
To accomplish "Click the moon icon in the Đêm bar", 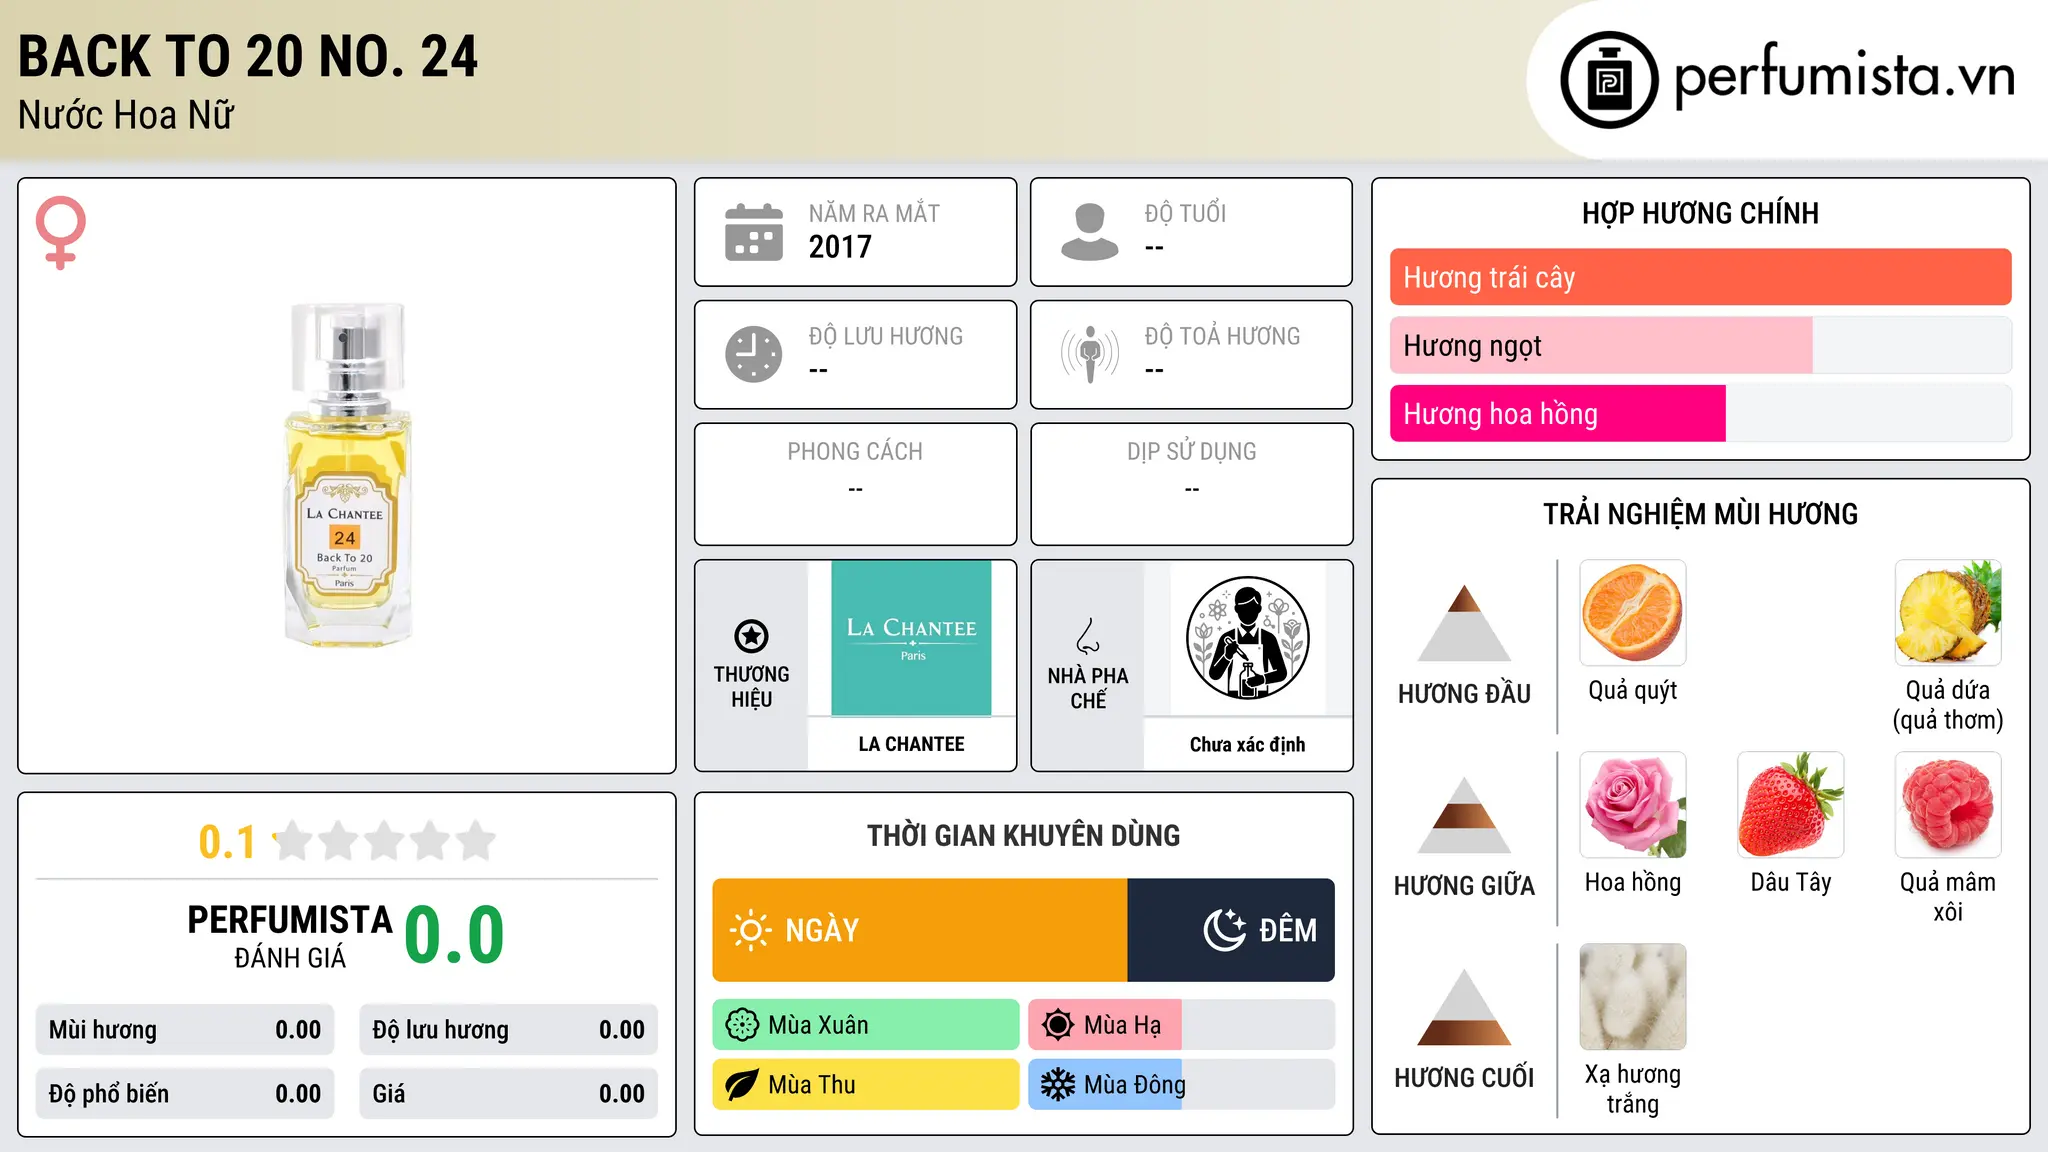I will coord(1224,930).
